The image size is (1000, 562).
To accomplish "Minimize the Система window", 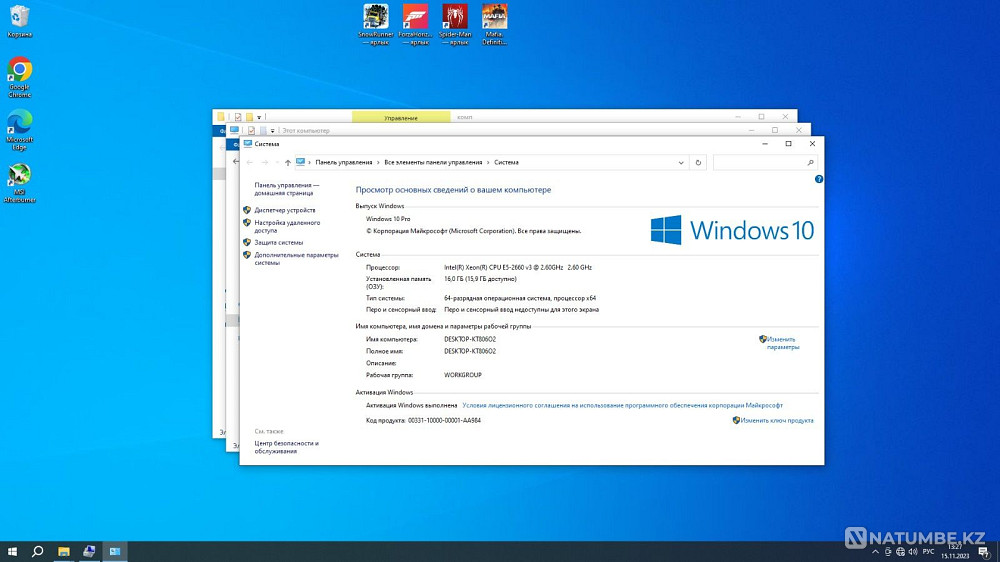I will point(765,144).
